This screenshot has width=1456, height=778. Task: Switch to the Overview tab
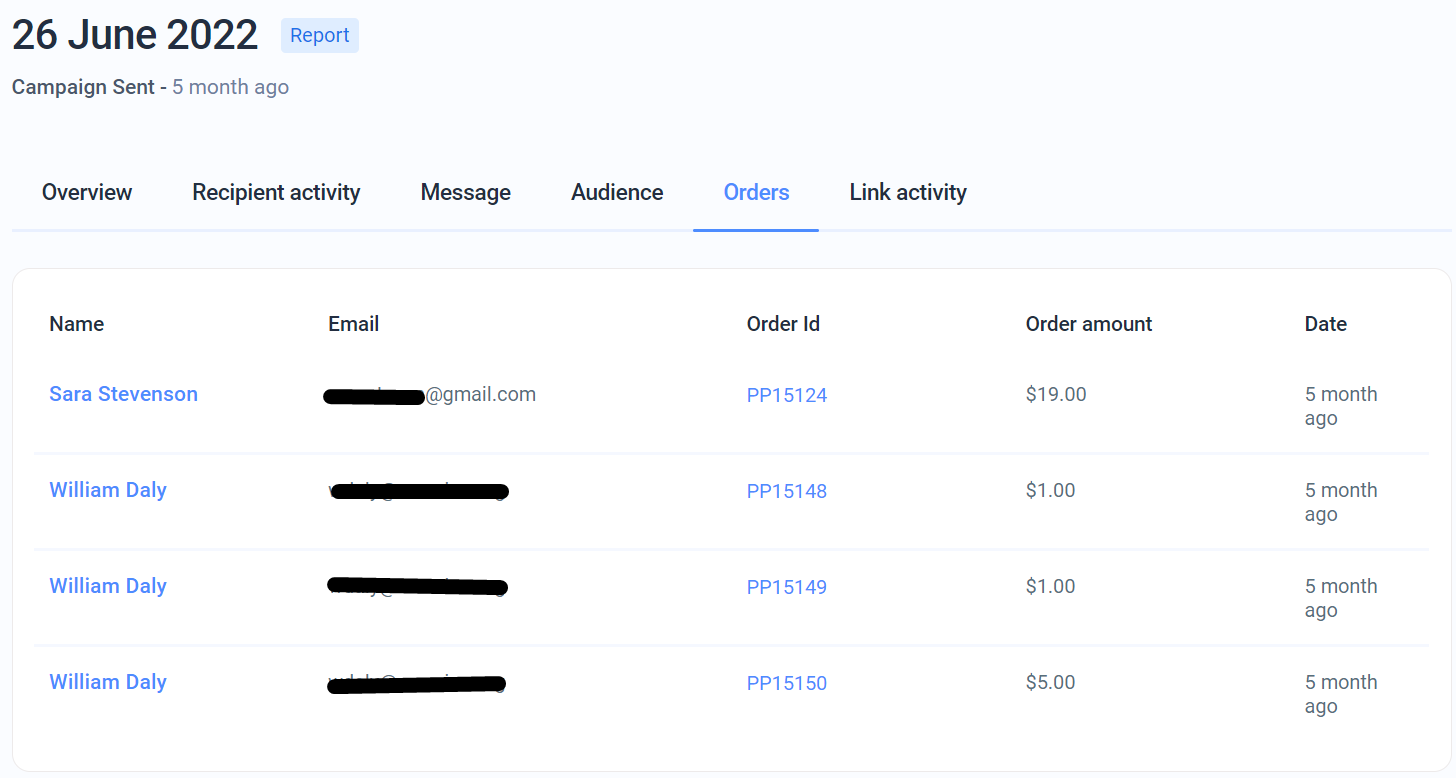point(87,192)
